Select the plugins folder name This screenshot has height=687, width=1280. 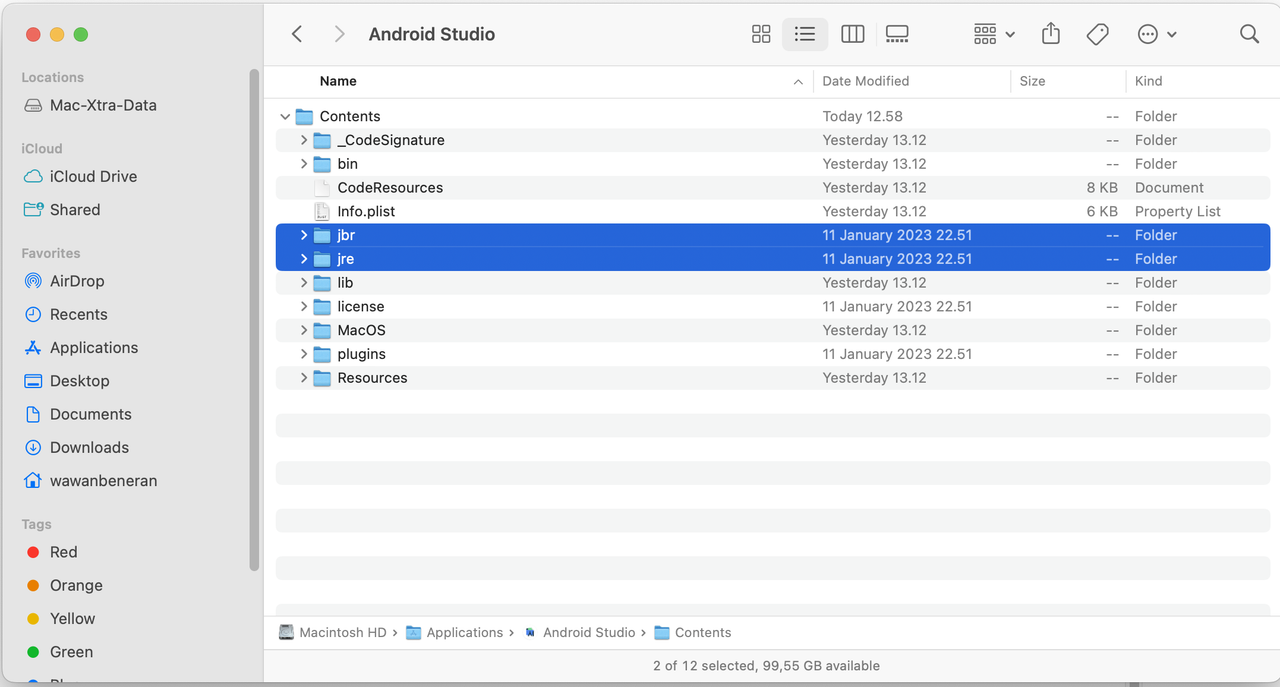pos(361,354)
